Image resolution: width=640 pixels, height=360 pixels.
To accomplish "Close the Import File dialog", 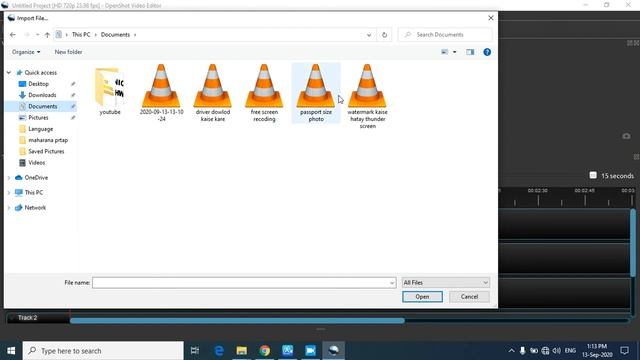I will [491, 18].
